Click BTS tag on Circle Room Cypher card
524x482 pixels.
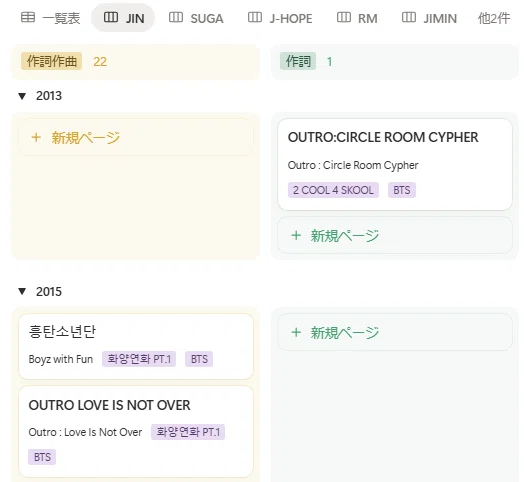(x=402, y=190)
